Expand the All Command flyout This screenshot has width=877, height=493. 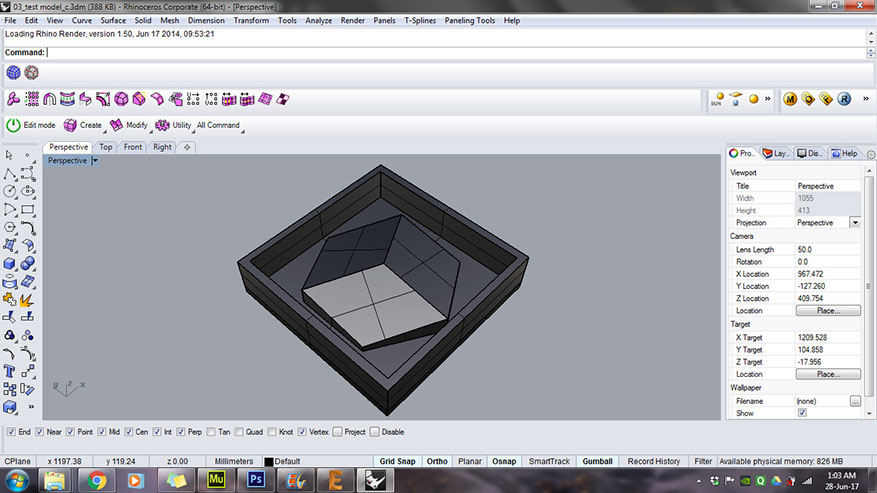[x=242, y=132]
